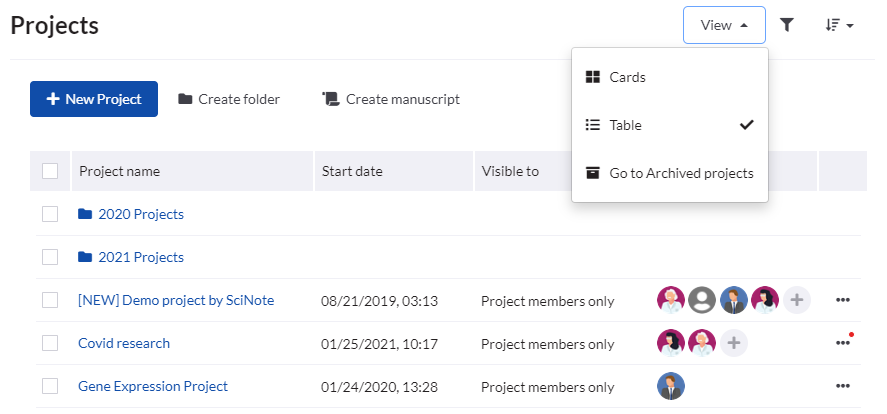This screenshot has width=887, height=414.
Task: Click Create folder button
Action: coord(229,99)
